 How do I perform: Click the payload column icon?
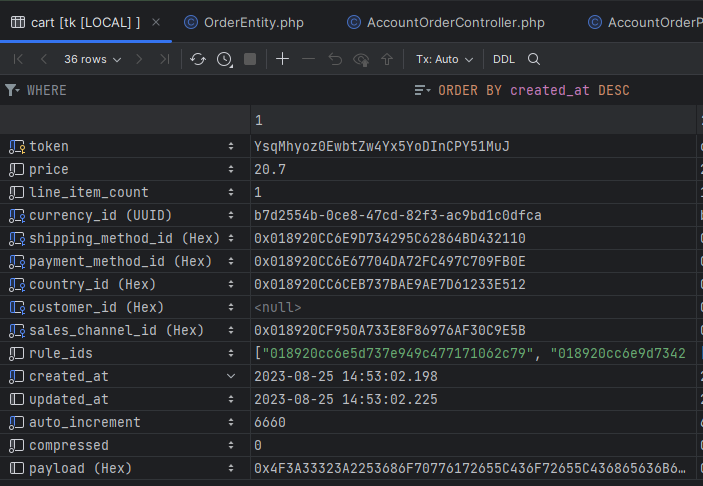tap(17, 469)
